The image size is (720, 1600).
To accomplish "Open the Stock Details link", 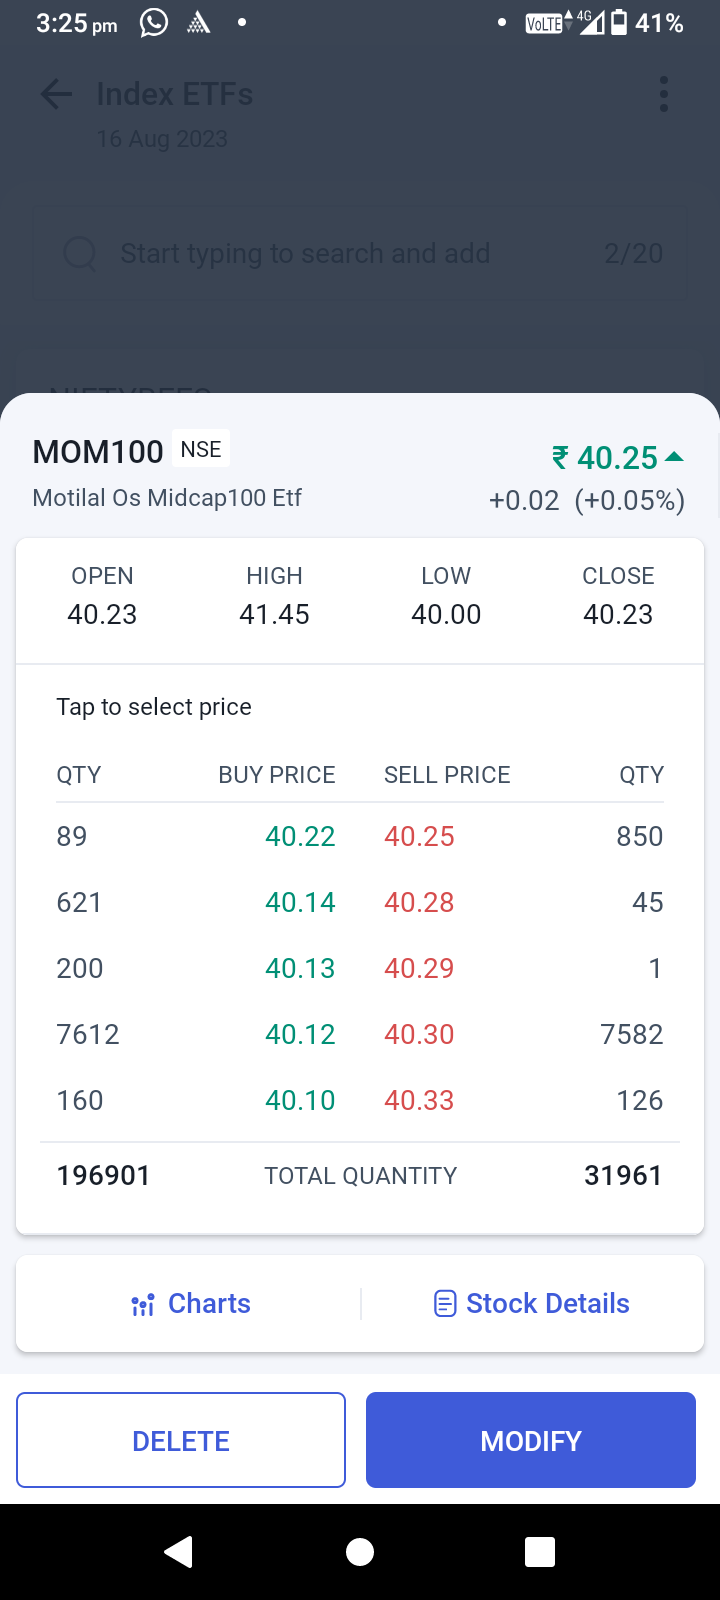I will pyautogui.click(x=547, y=1304).
